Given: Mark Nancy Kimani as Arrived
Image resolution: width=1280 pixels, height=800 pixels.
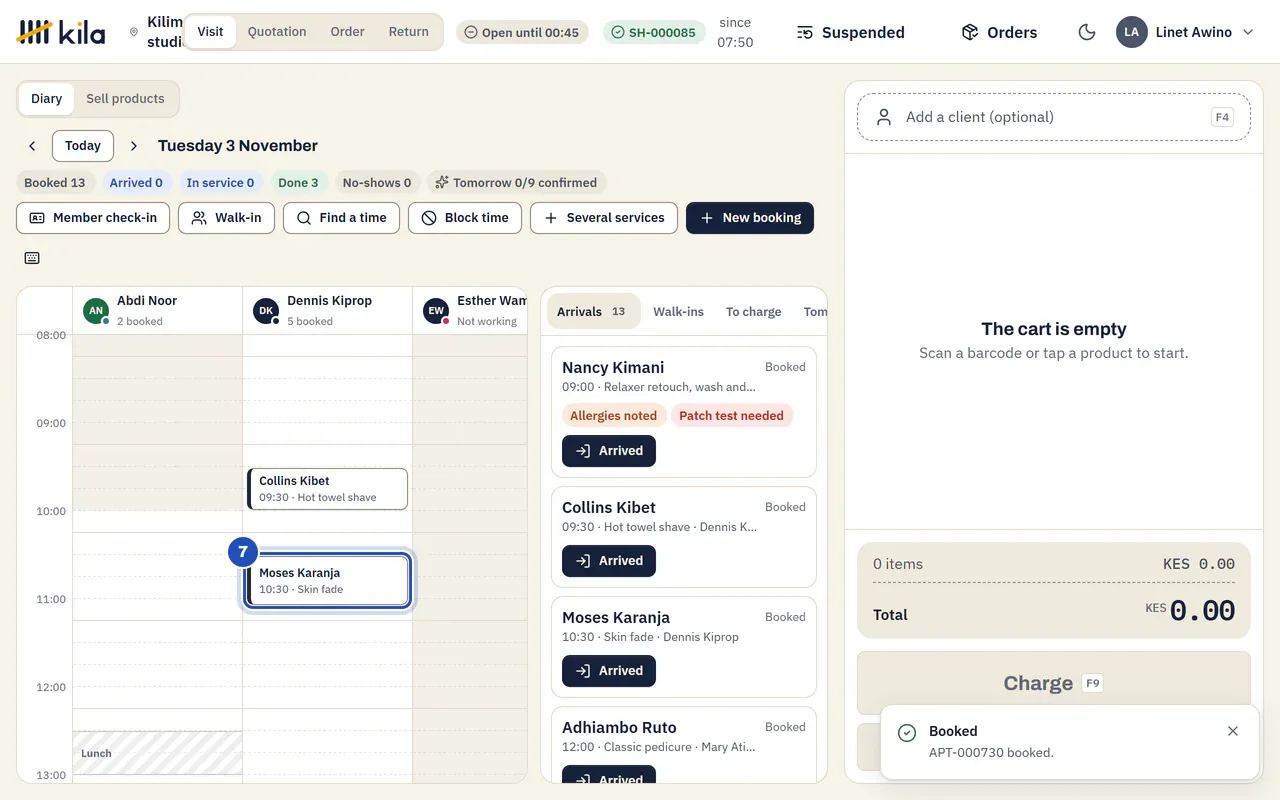Looking at the screenshot, I should 609,451.
